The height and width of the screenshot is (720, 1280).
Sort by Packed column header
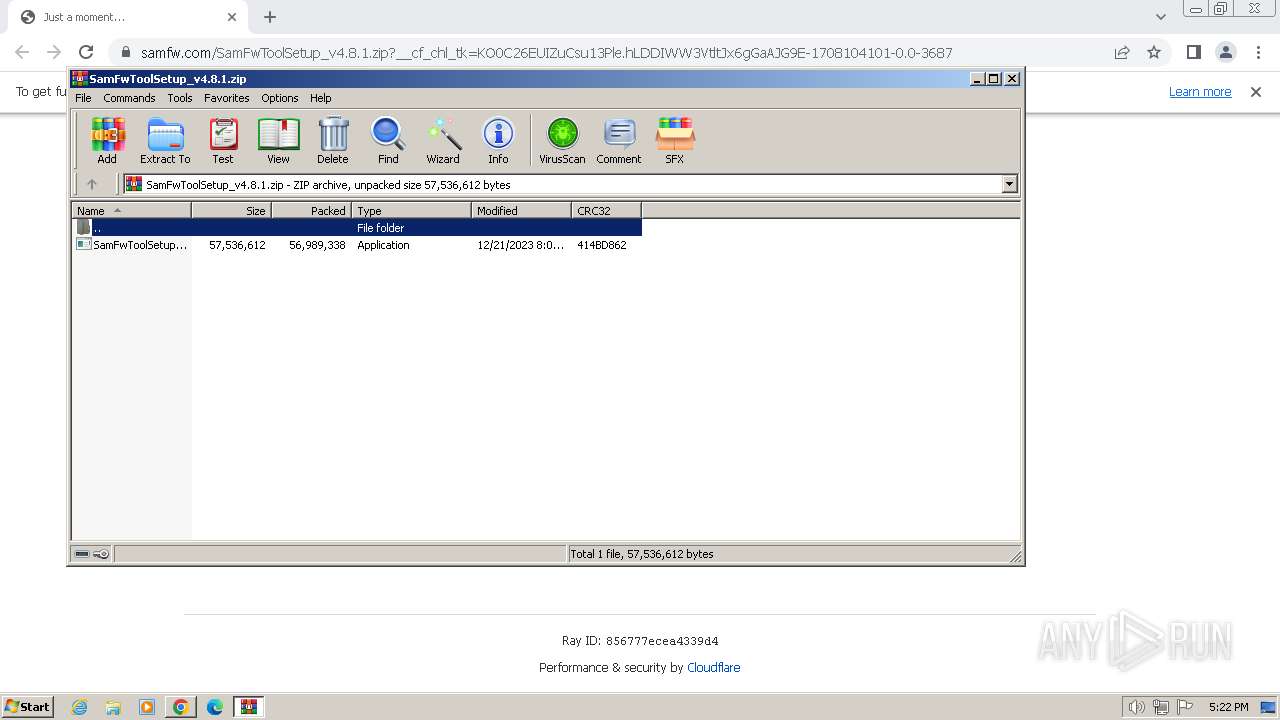[311, 210]
